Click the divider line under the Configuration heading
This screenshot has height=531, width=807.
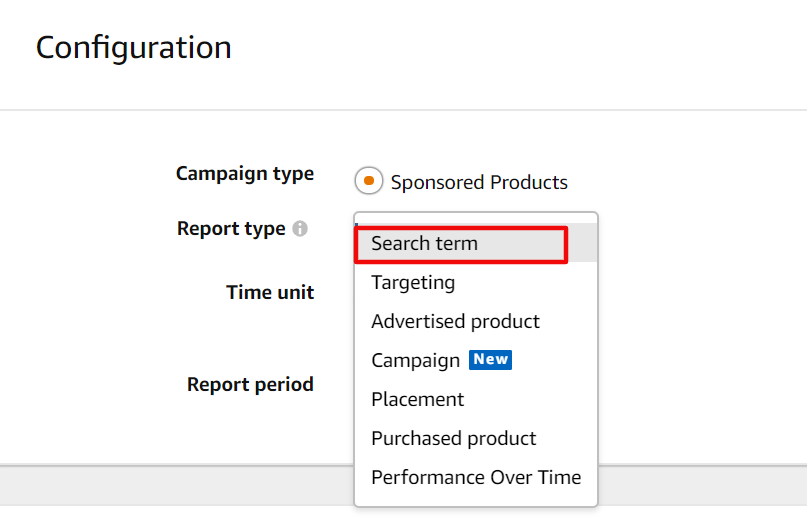(404, 110)
